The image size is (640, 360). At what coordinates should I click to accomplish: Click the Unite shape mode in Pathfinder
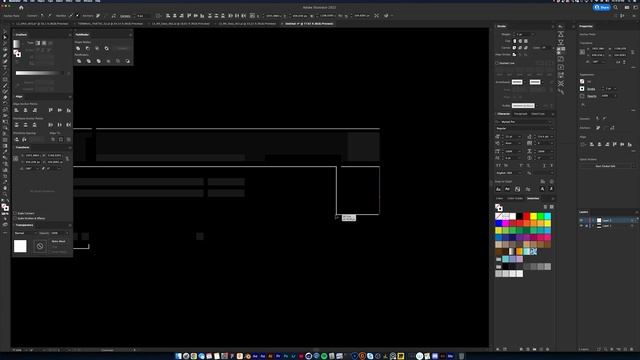point(78,48)
